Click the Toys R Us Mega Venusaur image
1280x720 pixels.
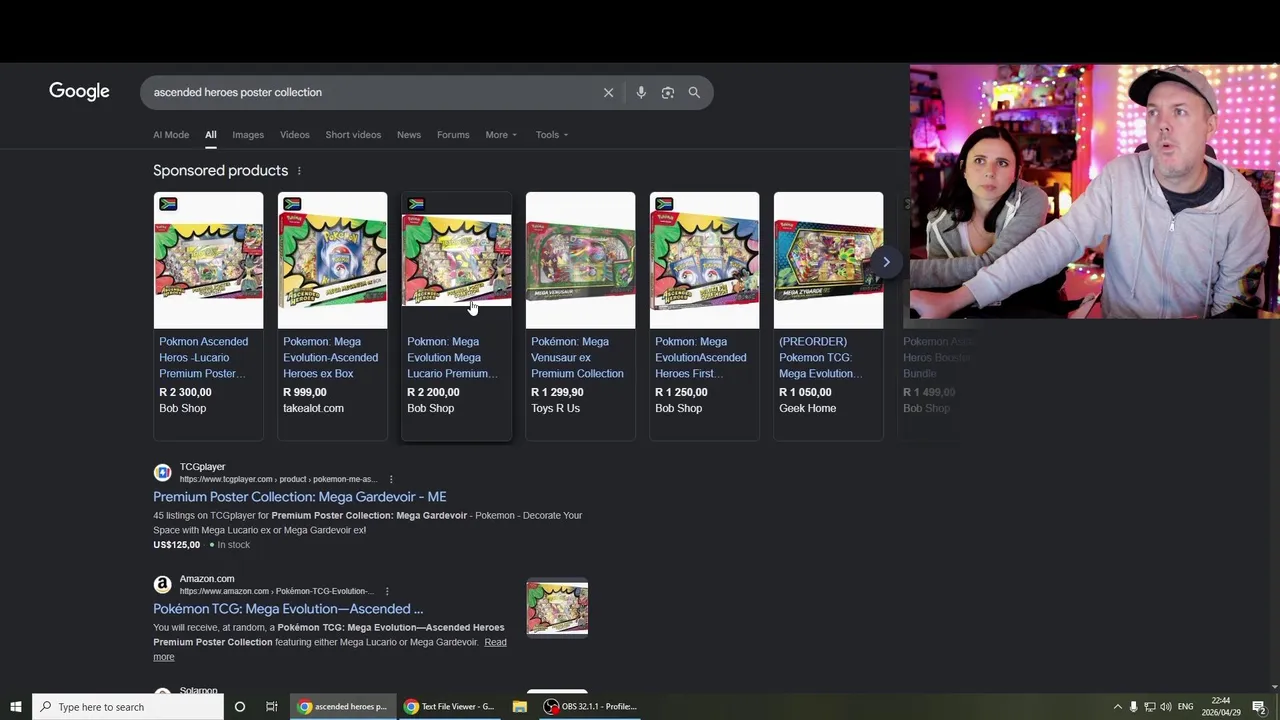[580, 260]
